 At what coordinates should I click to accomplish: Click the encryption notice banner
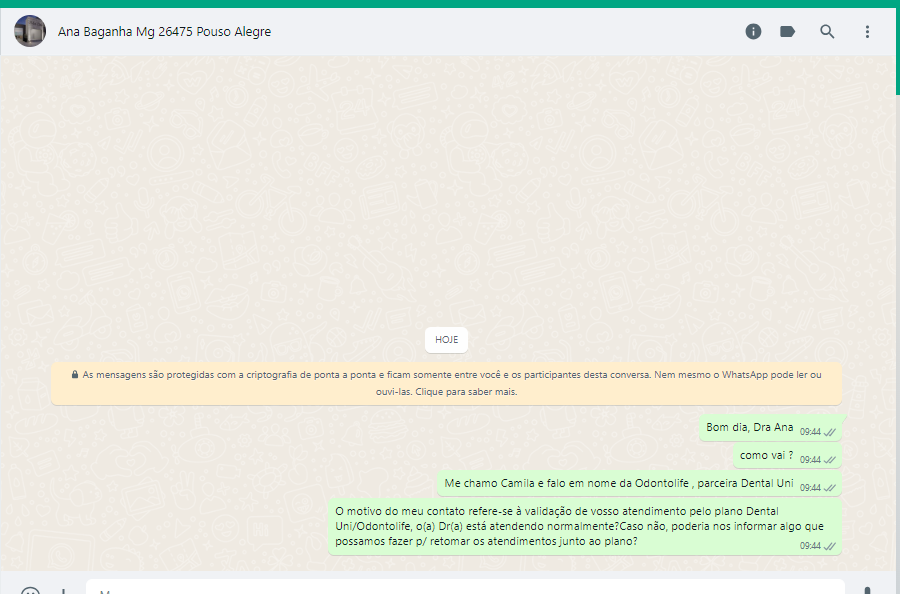point(447,383)
